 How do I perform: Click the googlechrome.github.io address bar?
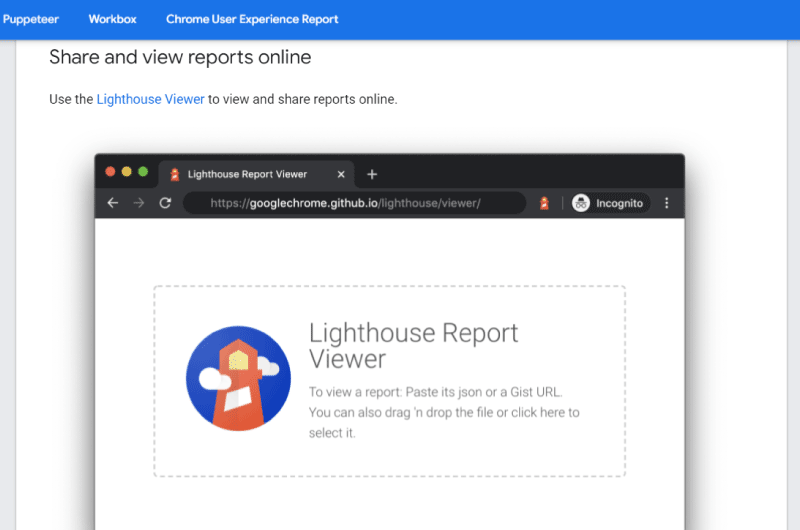355,203
